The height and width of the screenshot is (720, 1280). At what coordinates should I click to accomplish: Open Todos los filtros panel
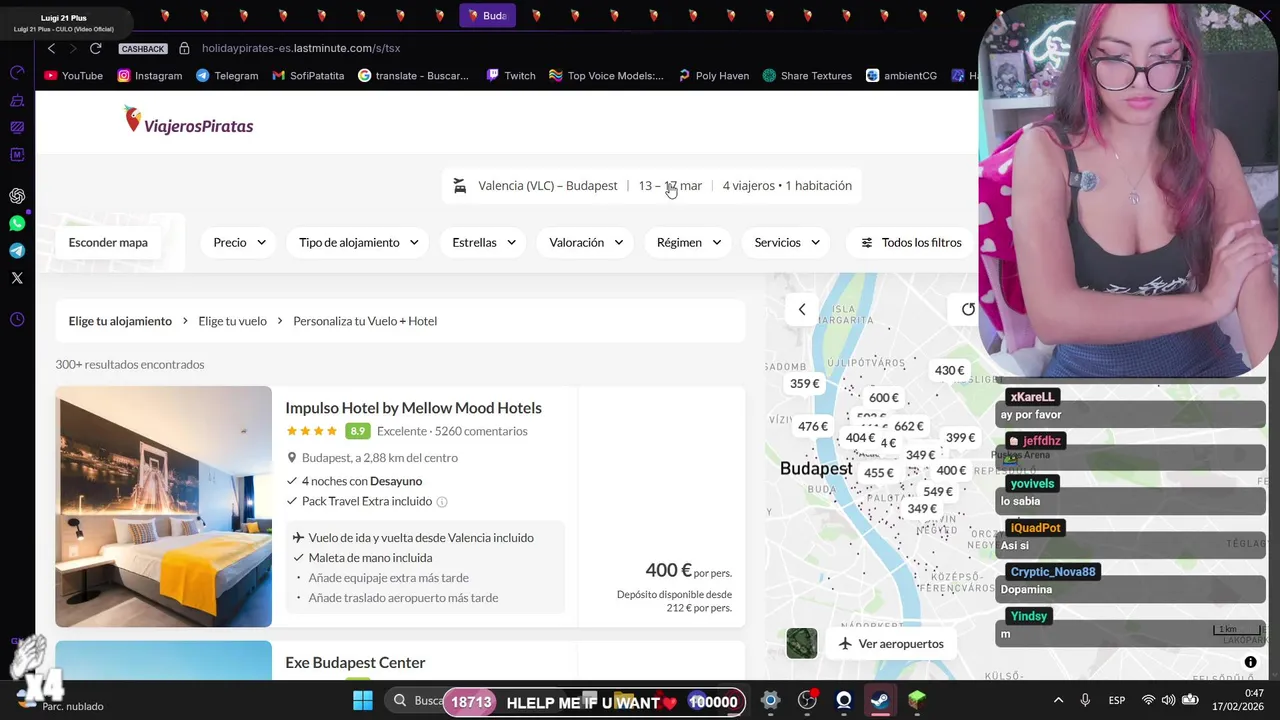pyautogui.click(x=911, y=242)
